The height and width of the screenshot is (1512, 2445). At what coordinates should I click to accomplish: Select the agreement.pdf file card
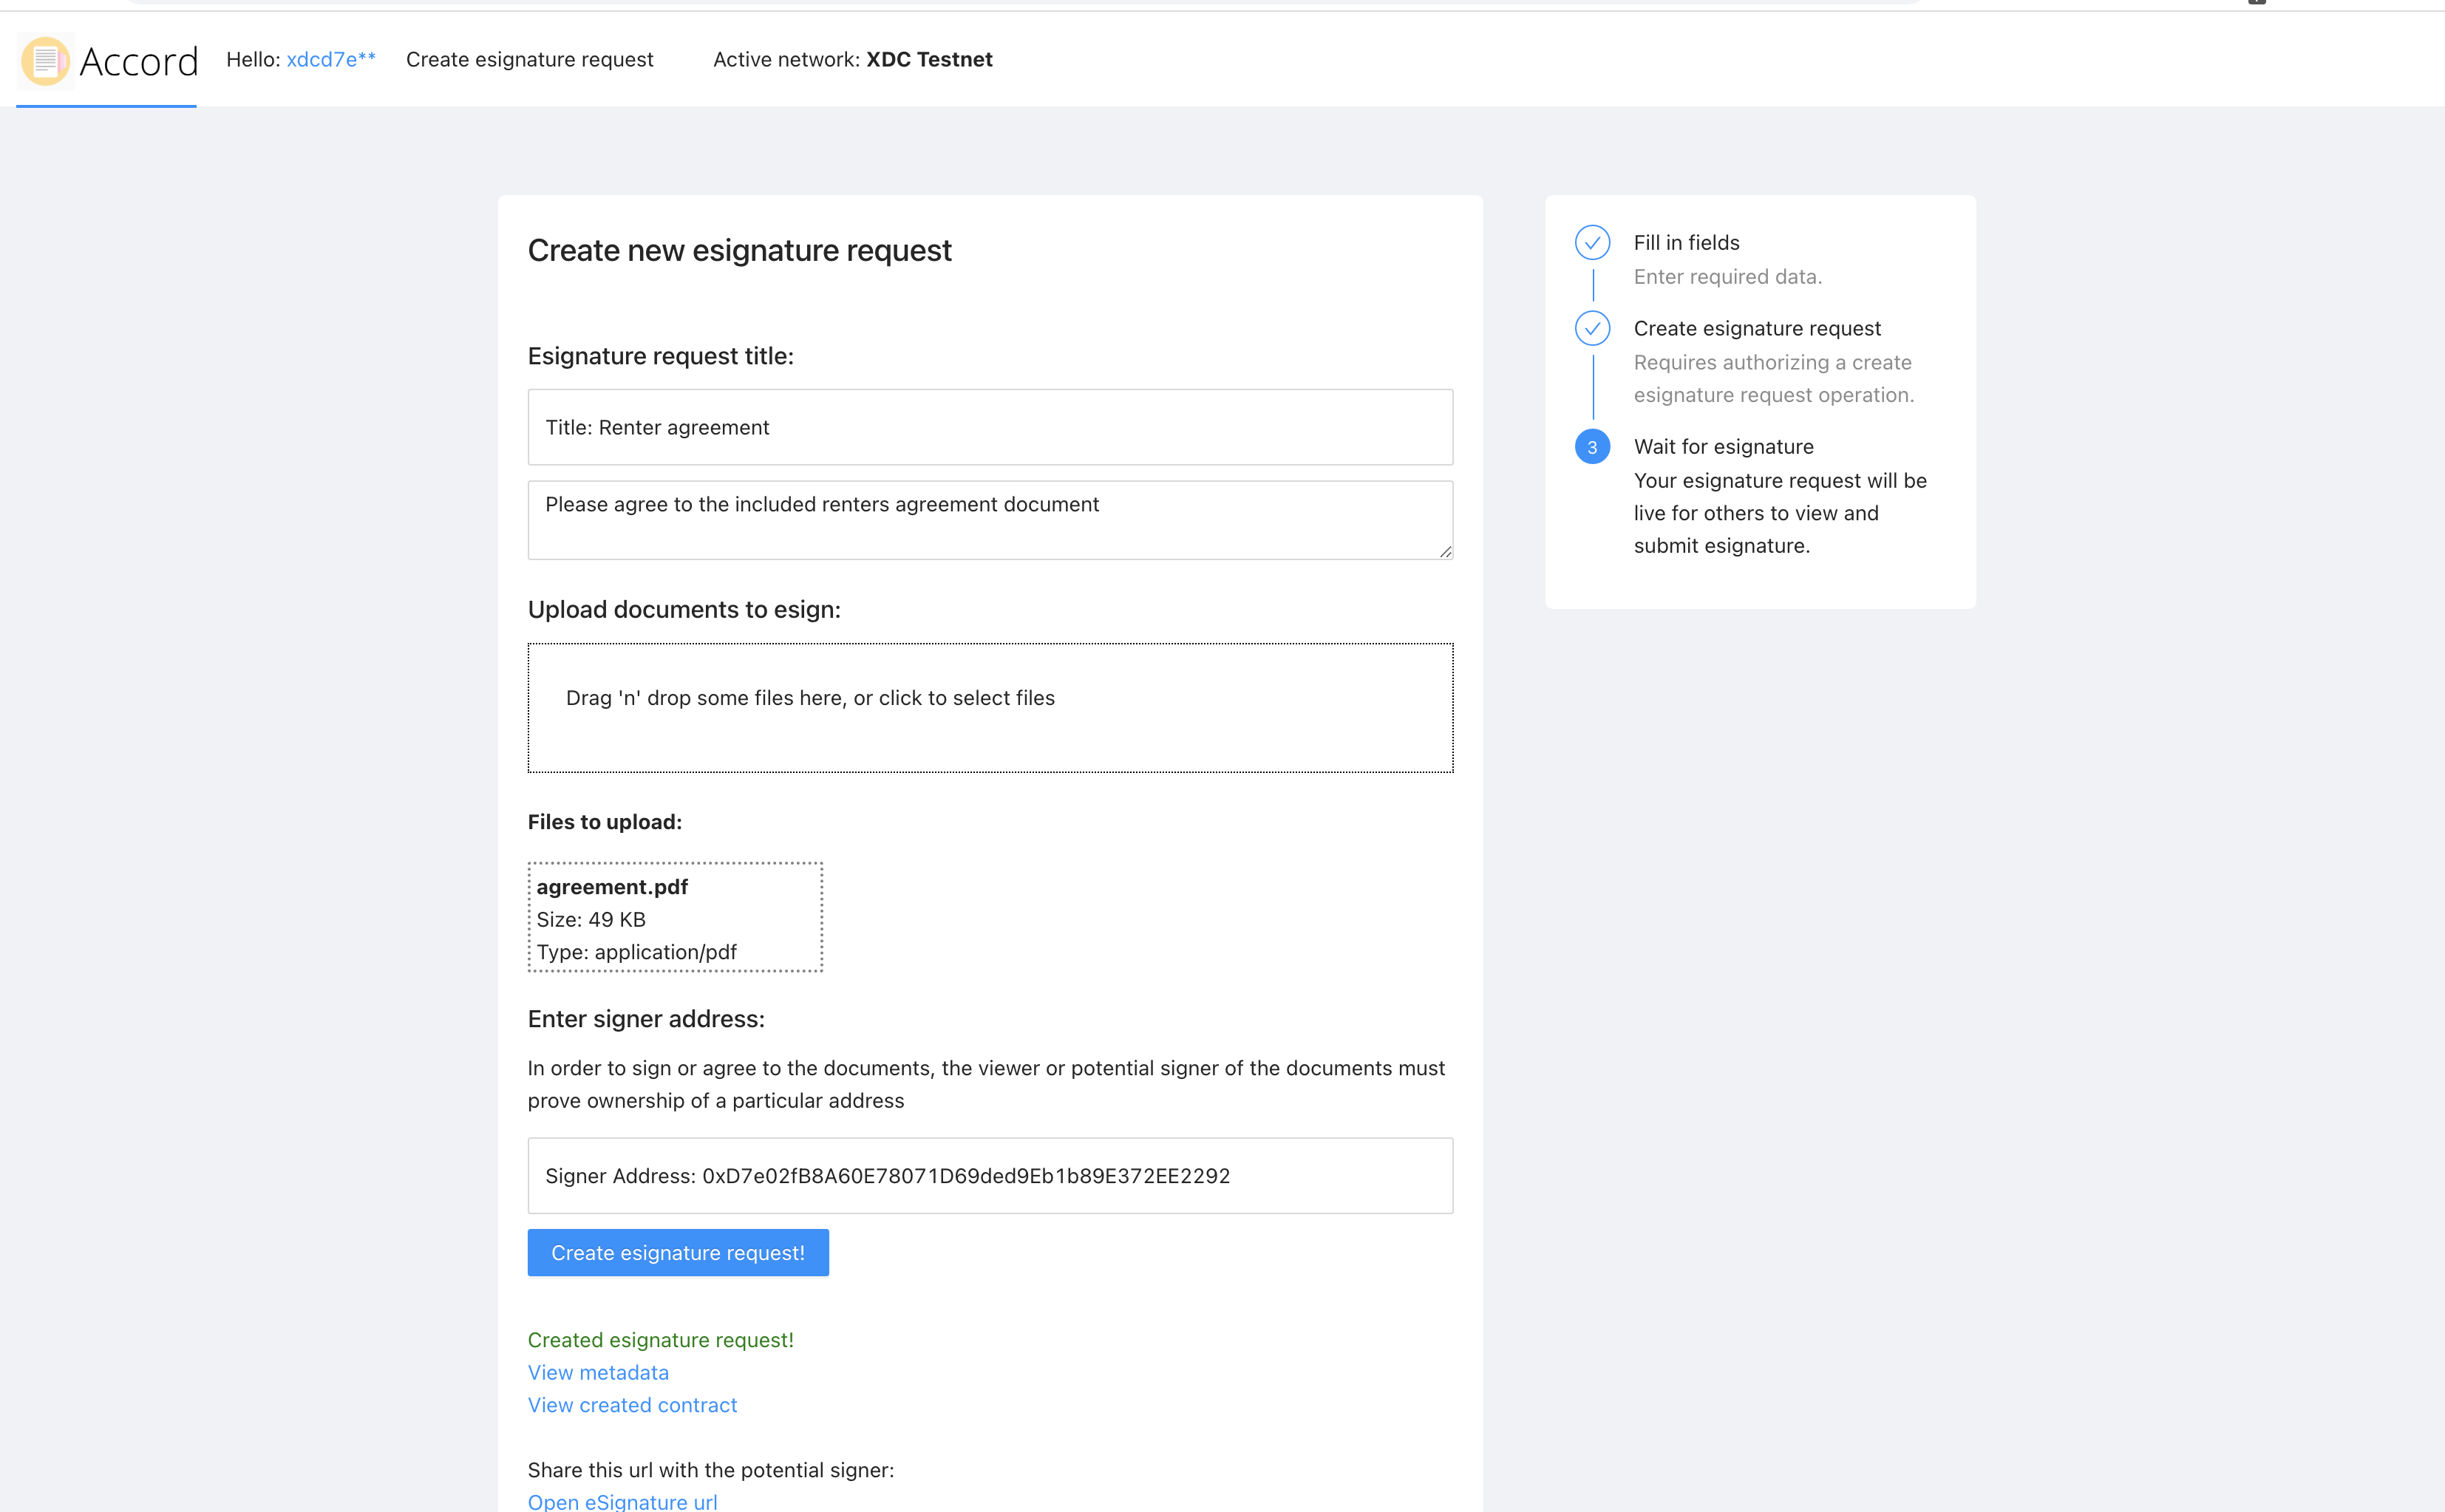pos(675,917)
